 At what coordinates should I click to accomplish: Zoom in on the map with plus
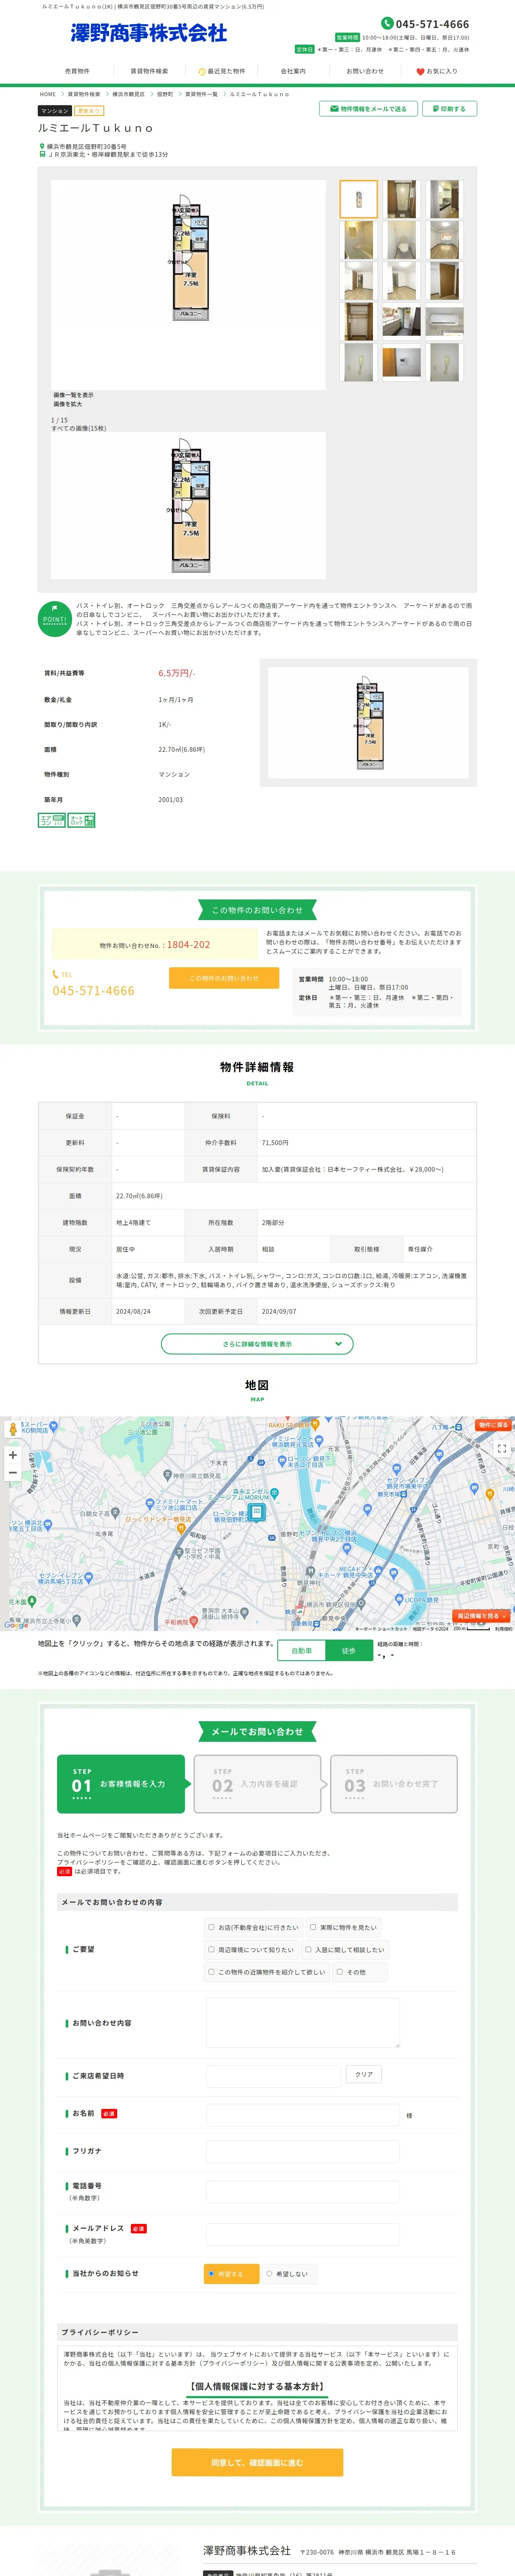[13, 1454]
